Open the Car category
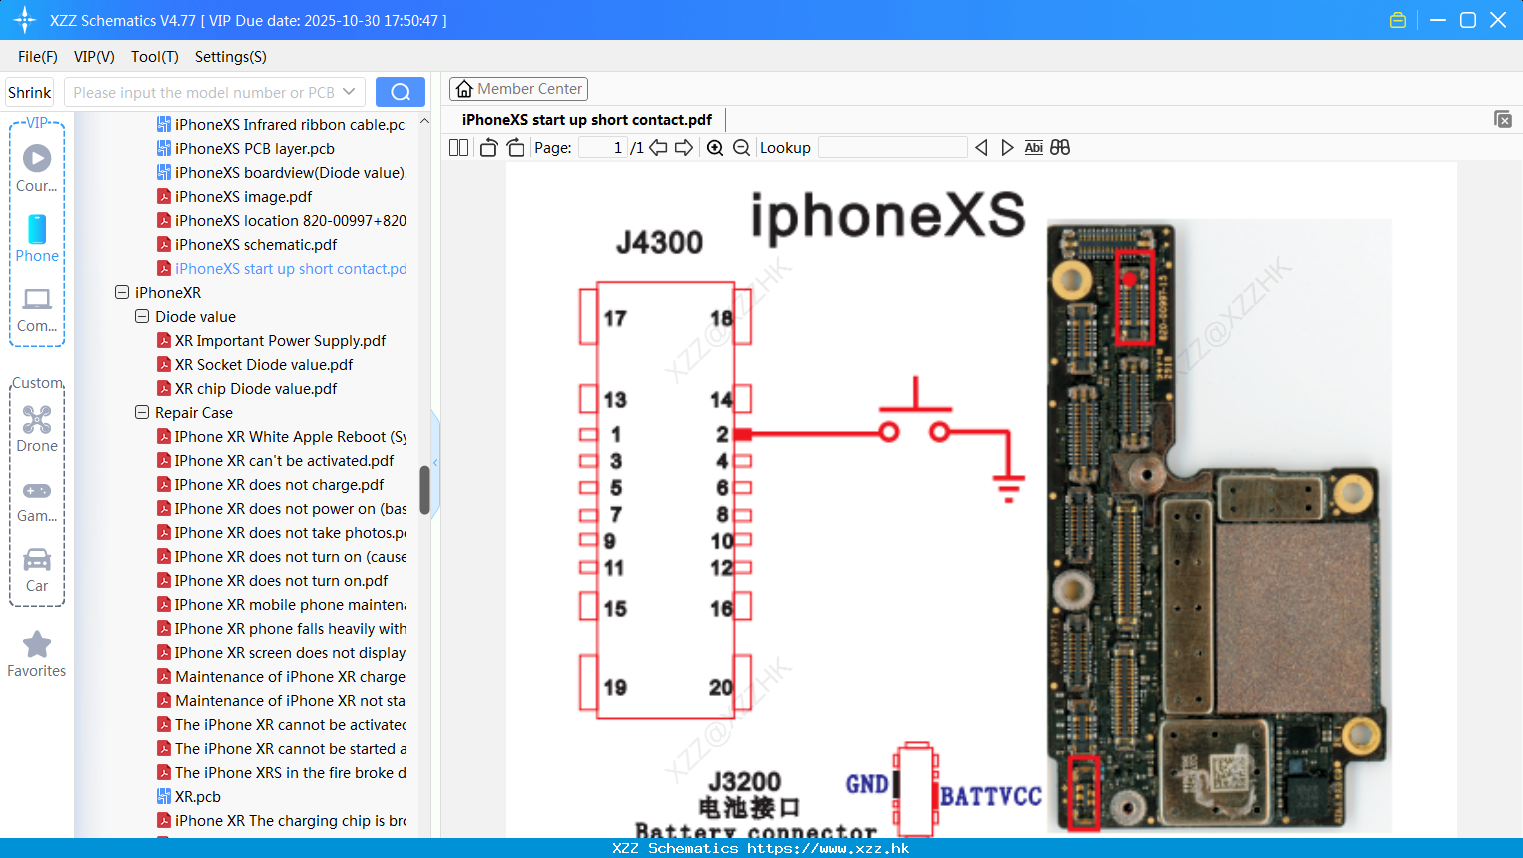Viewport: 1523px width, 858px height. 37,570
